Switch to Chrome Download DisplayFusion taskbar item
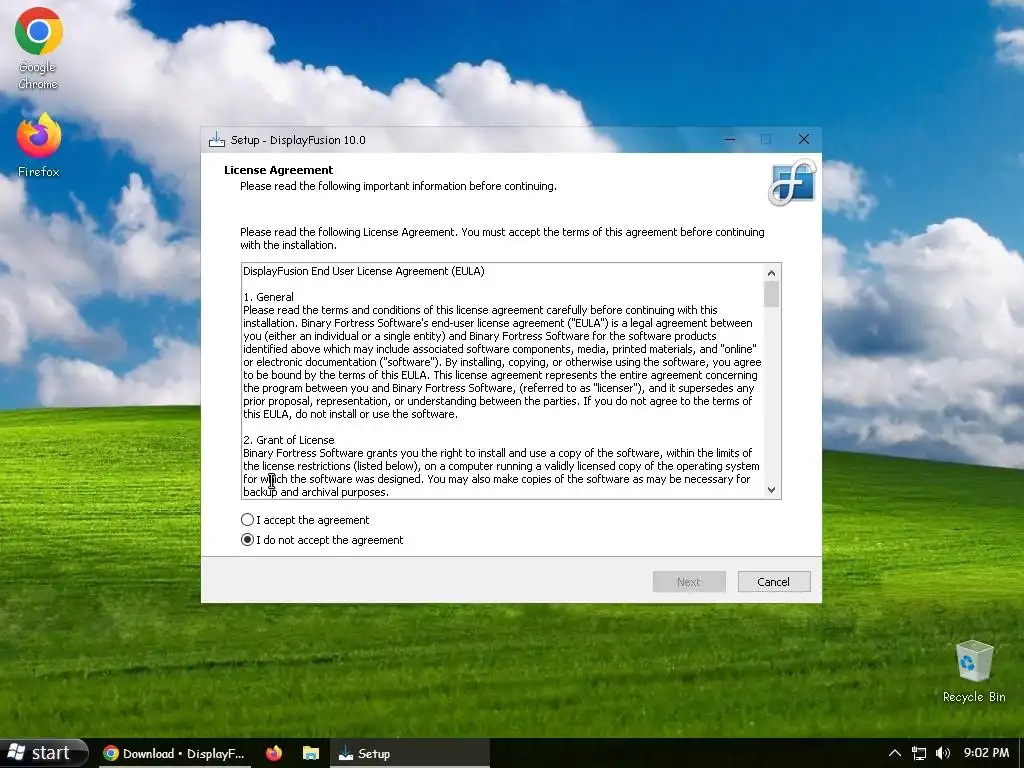This screenshot has height=768, width=1024. pyautogui.click(x=174, y=754)
